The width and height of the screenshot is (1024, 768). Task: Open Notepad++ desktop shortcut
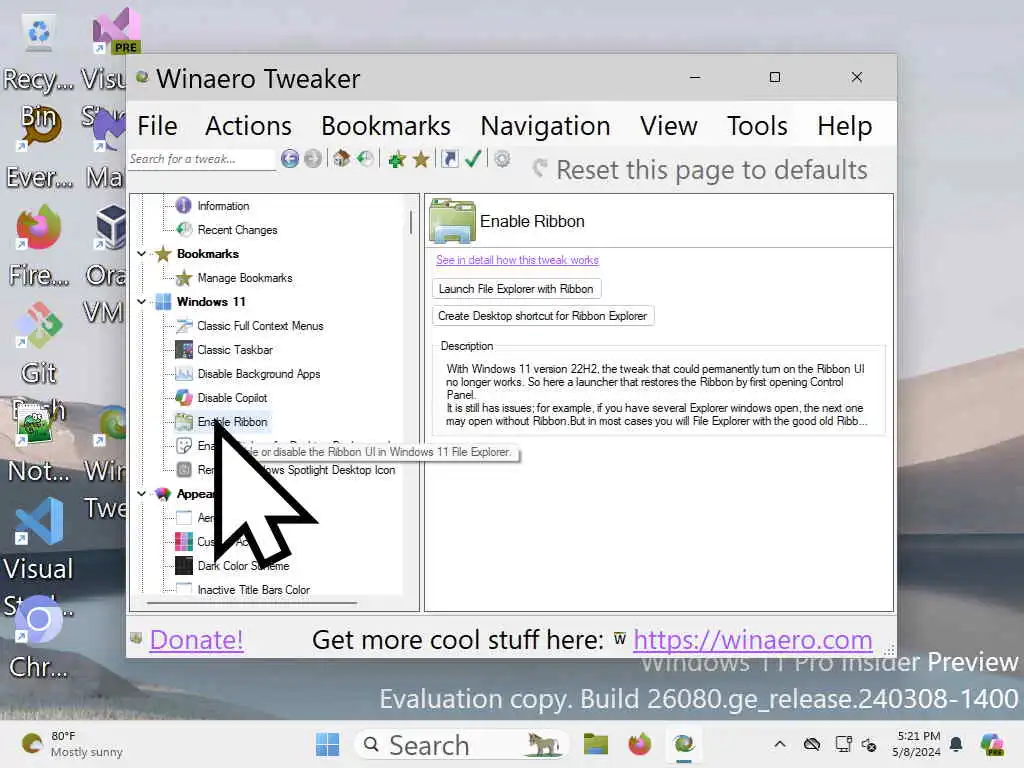[x=39, y=443]
